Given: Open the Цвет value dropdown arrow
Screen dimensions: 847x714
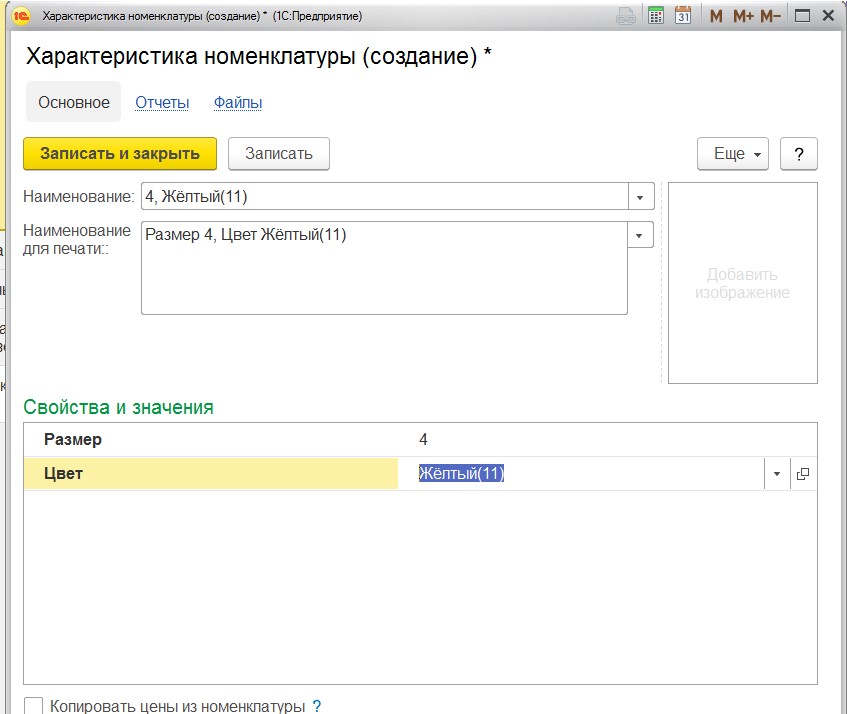Looking at the screenshot, I should click(x=777, y=475).
